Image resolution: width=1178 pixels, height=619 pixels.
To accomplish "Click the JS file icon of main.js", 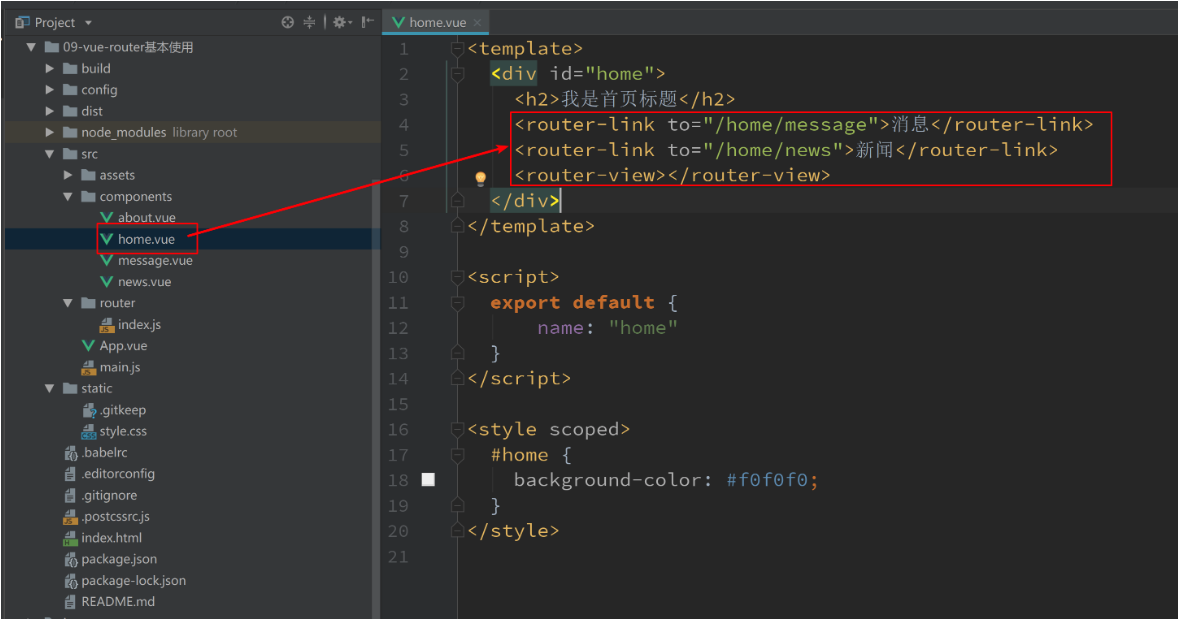I will (x=89, y=367).
